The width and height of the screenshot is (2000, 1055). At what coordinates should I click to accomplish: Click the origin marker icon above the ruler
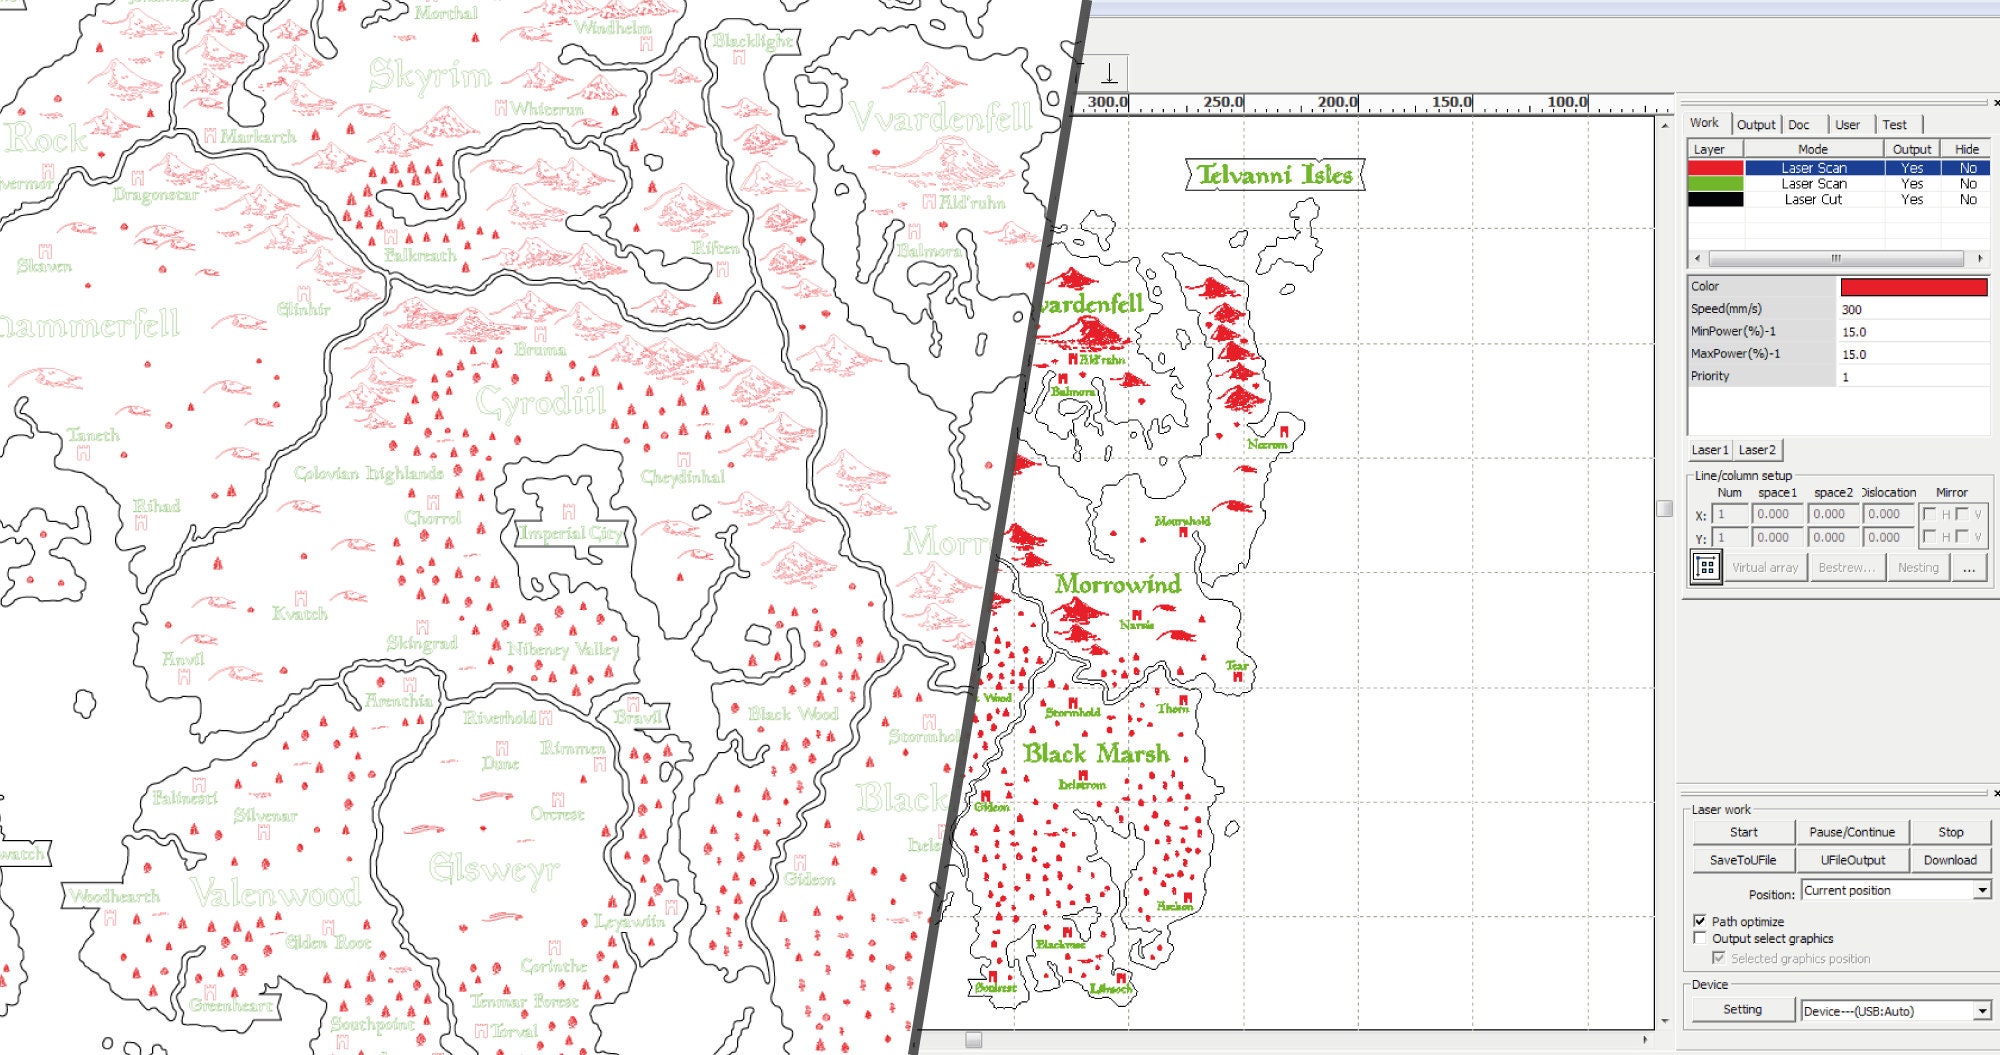pos(1109,73)
